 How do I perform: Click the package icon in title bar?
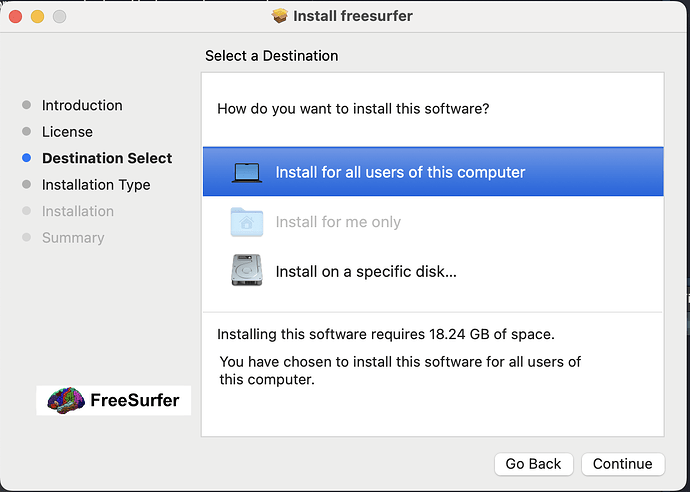[279, 16]
